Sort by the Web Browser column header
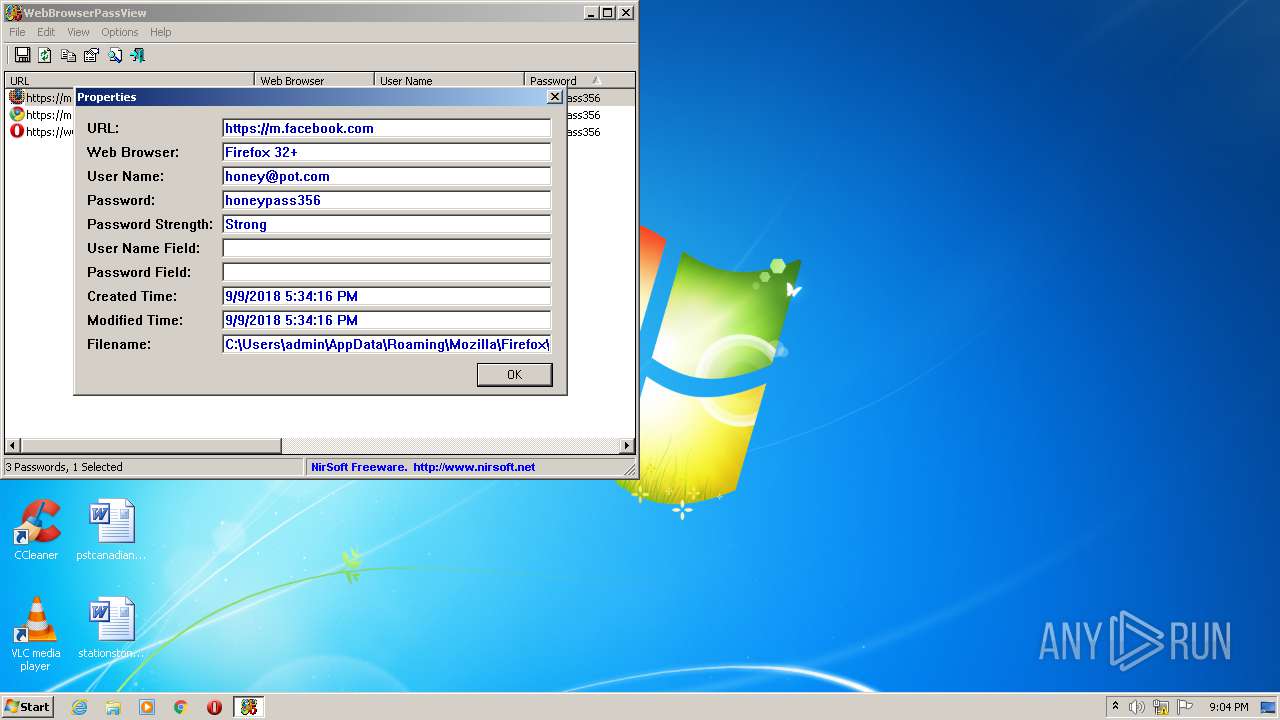1280x720 pixels. (315, 81)
